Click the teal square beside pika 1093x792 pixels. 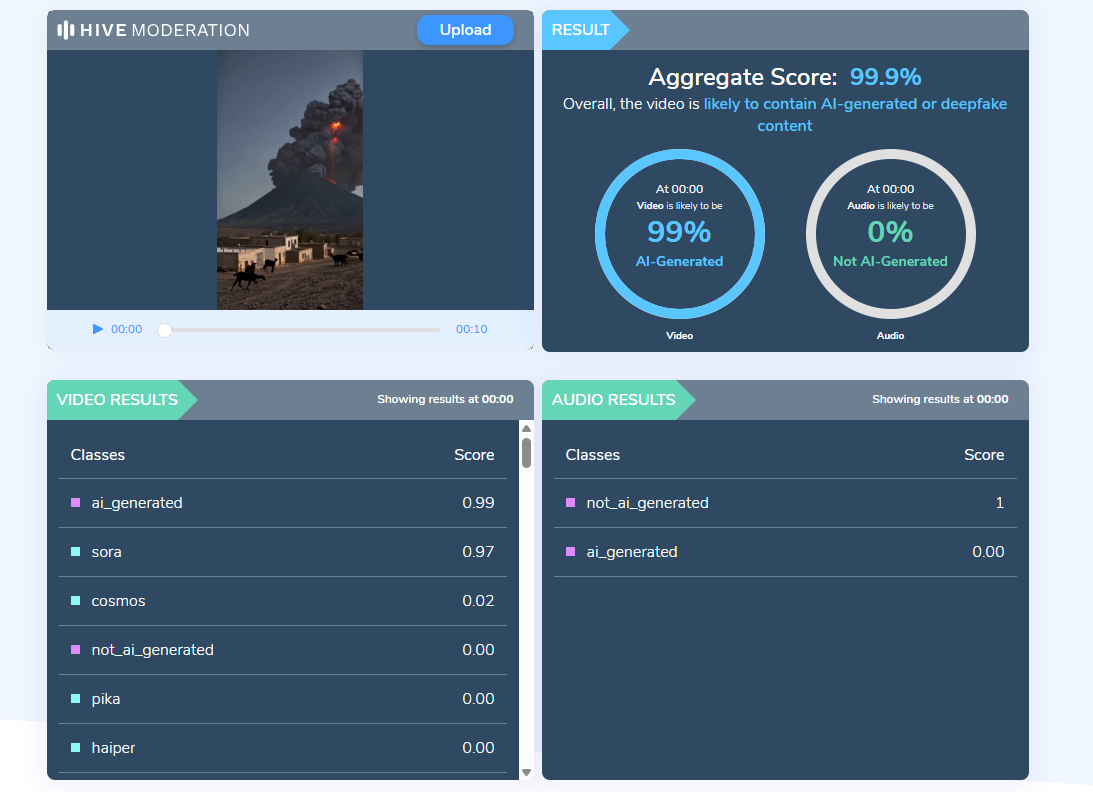76,699
